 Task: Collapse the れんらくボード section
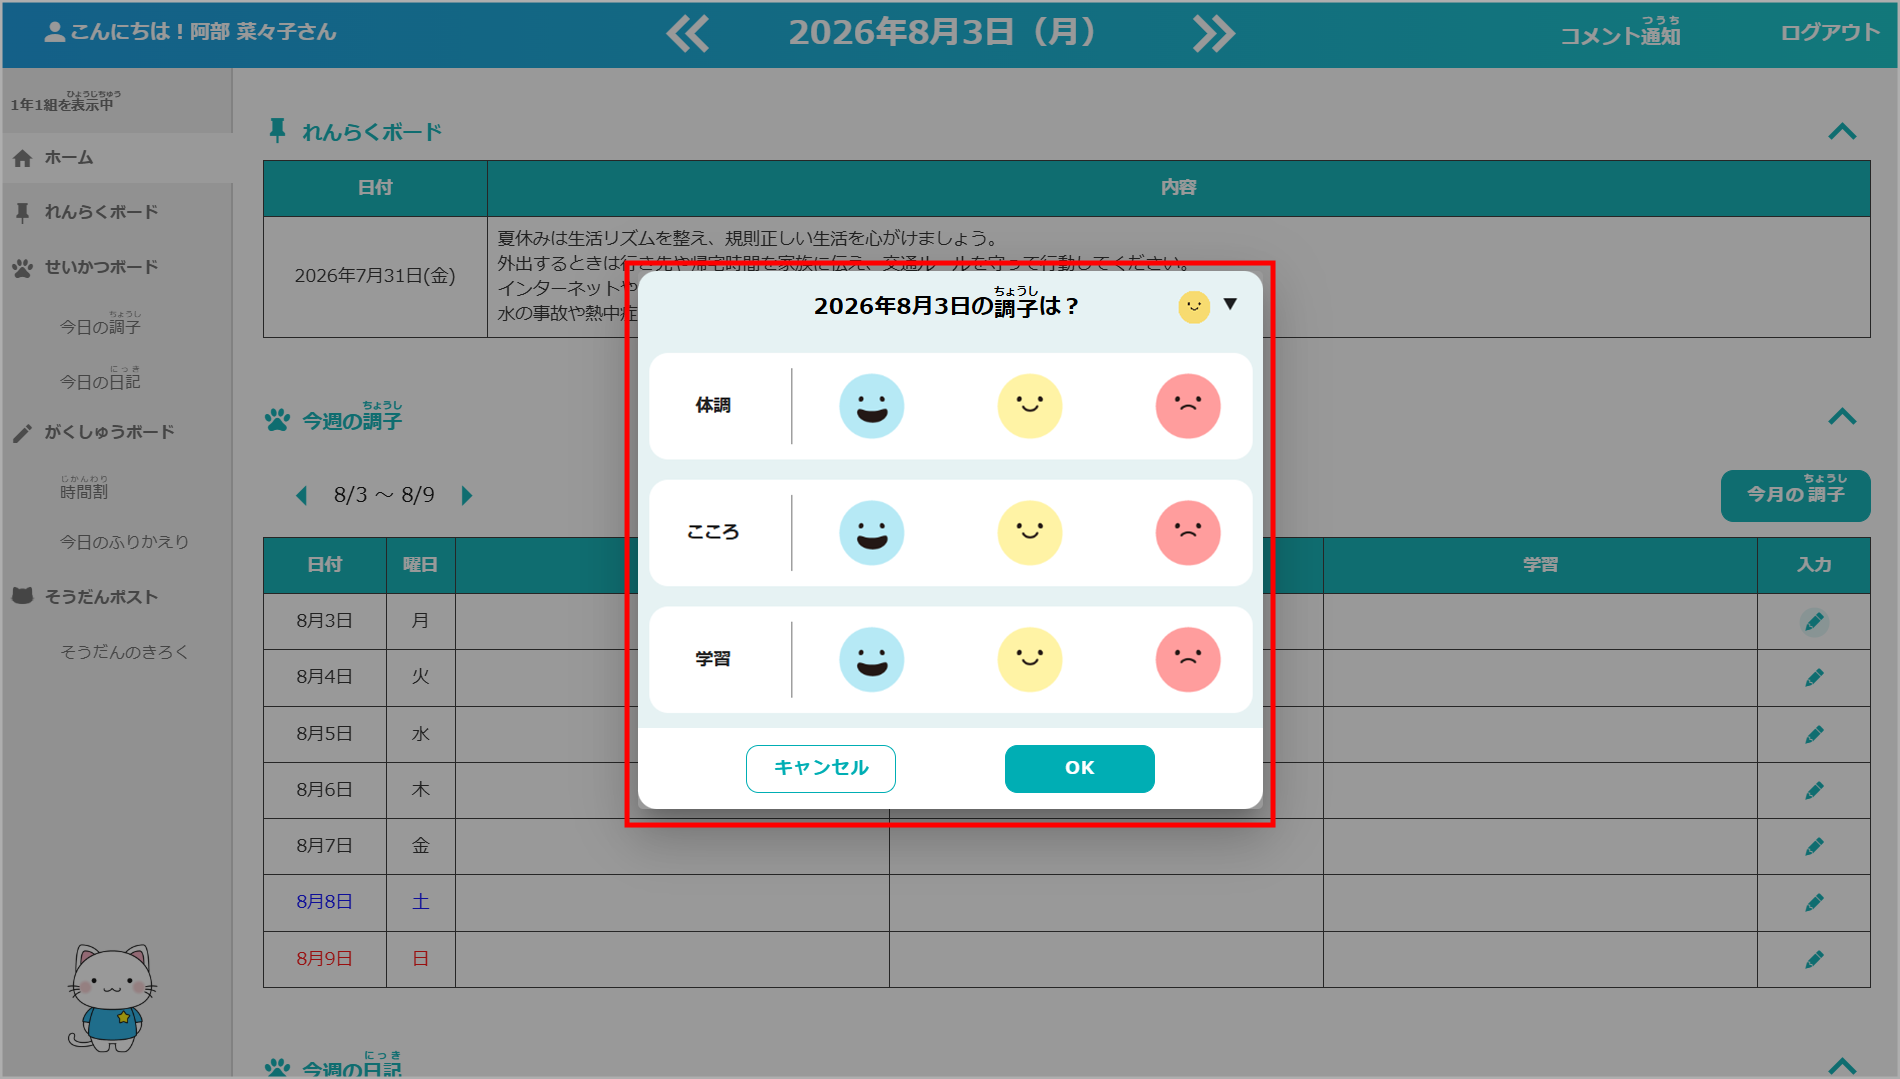(1842, 132)
